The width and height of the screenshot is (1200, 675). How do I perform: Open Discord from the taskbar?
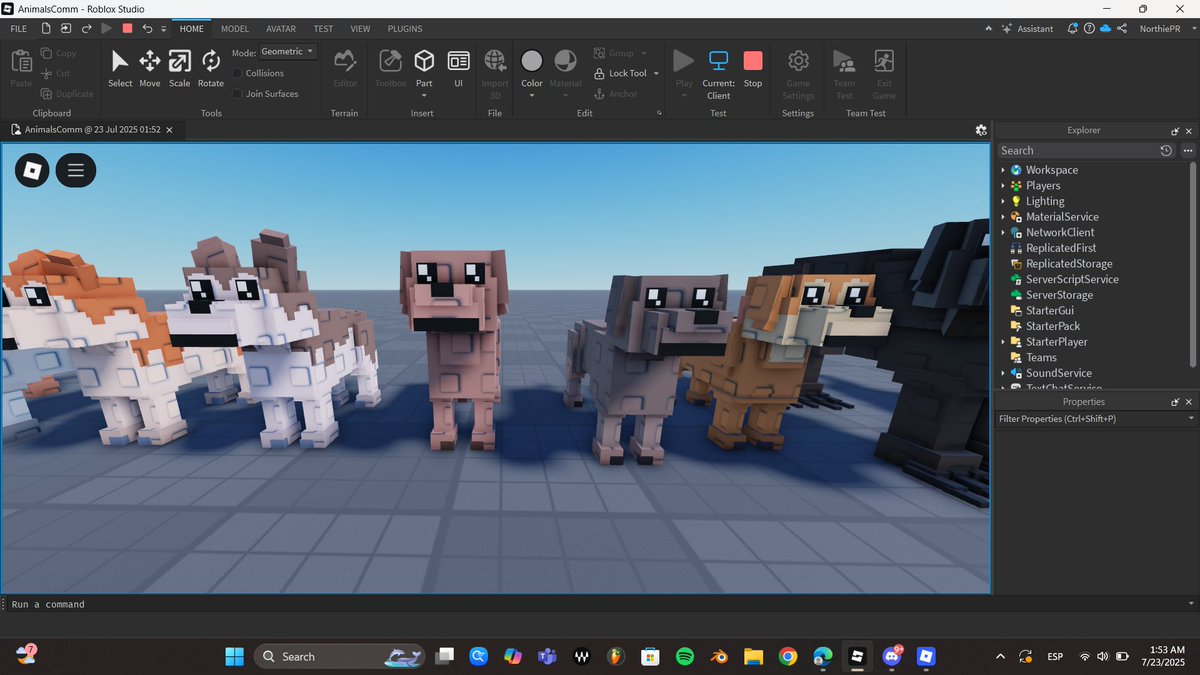click(892, 656)
